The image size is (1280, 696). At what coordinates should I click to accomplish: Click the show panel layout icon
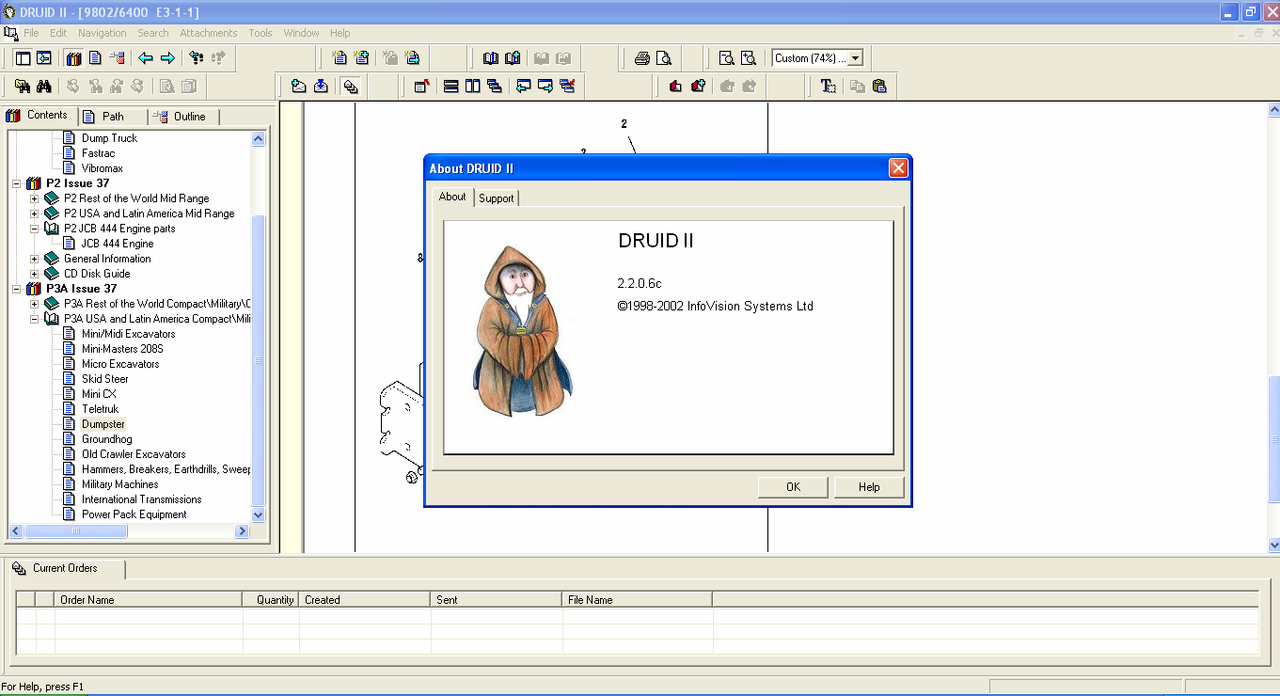22,58
